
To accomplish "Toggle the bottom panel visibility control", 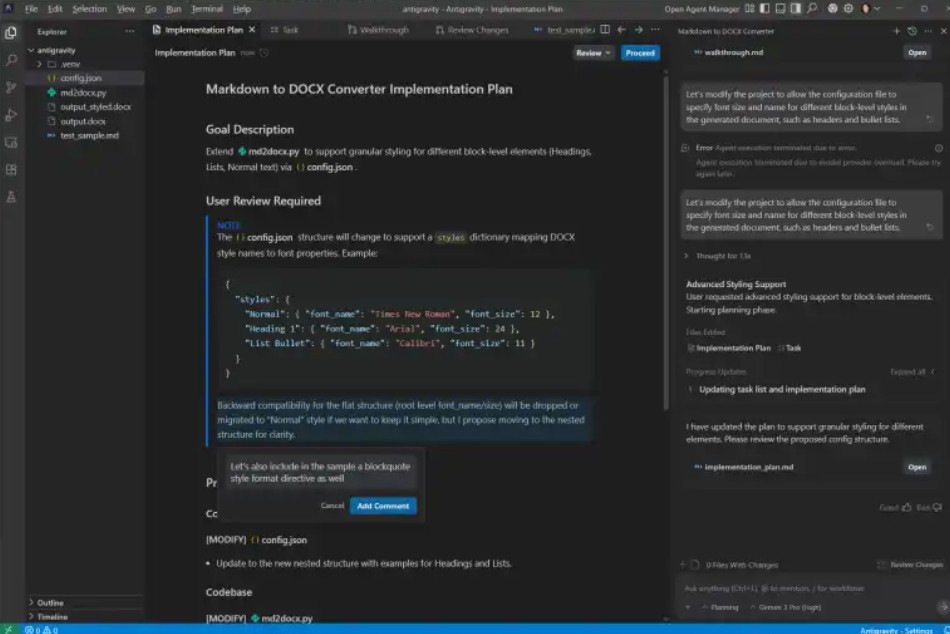I will pos(780,9).
